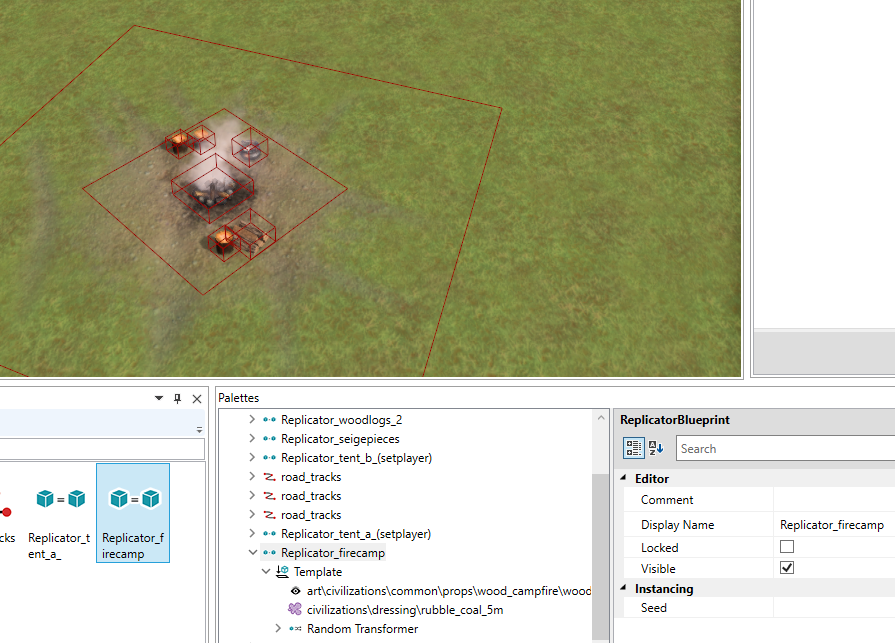Expand the Replicator_woodlogs_2 item
This screenshot has height=643, width=895.
point(252,419)
